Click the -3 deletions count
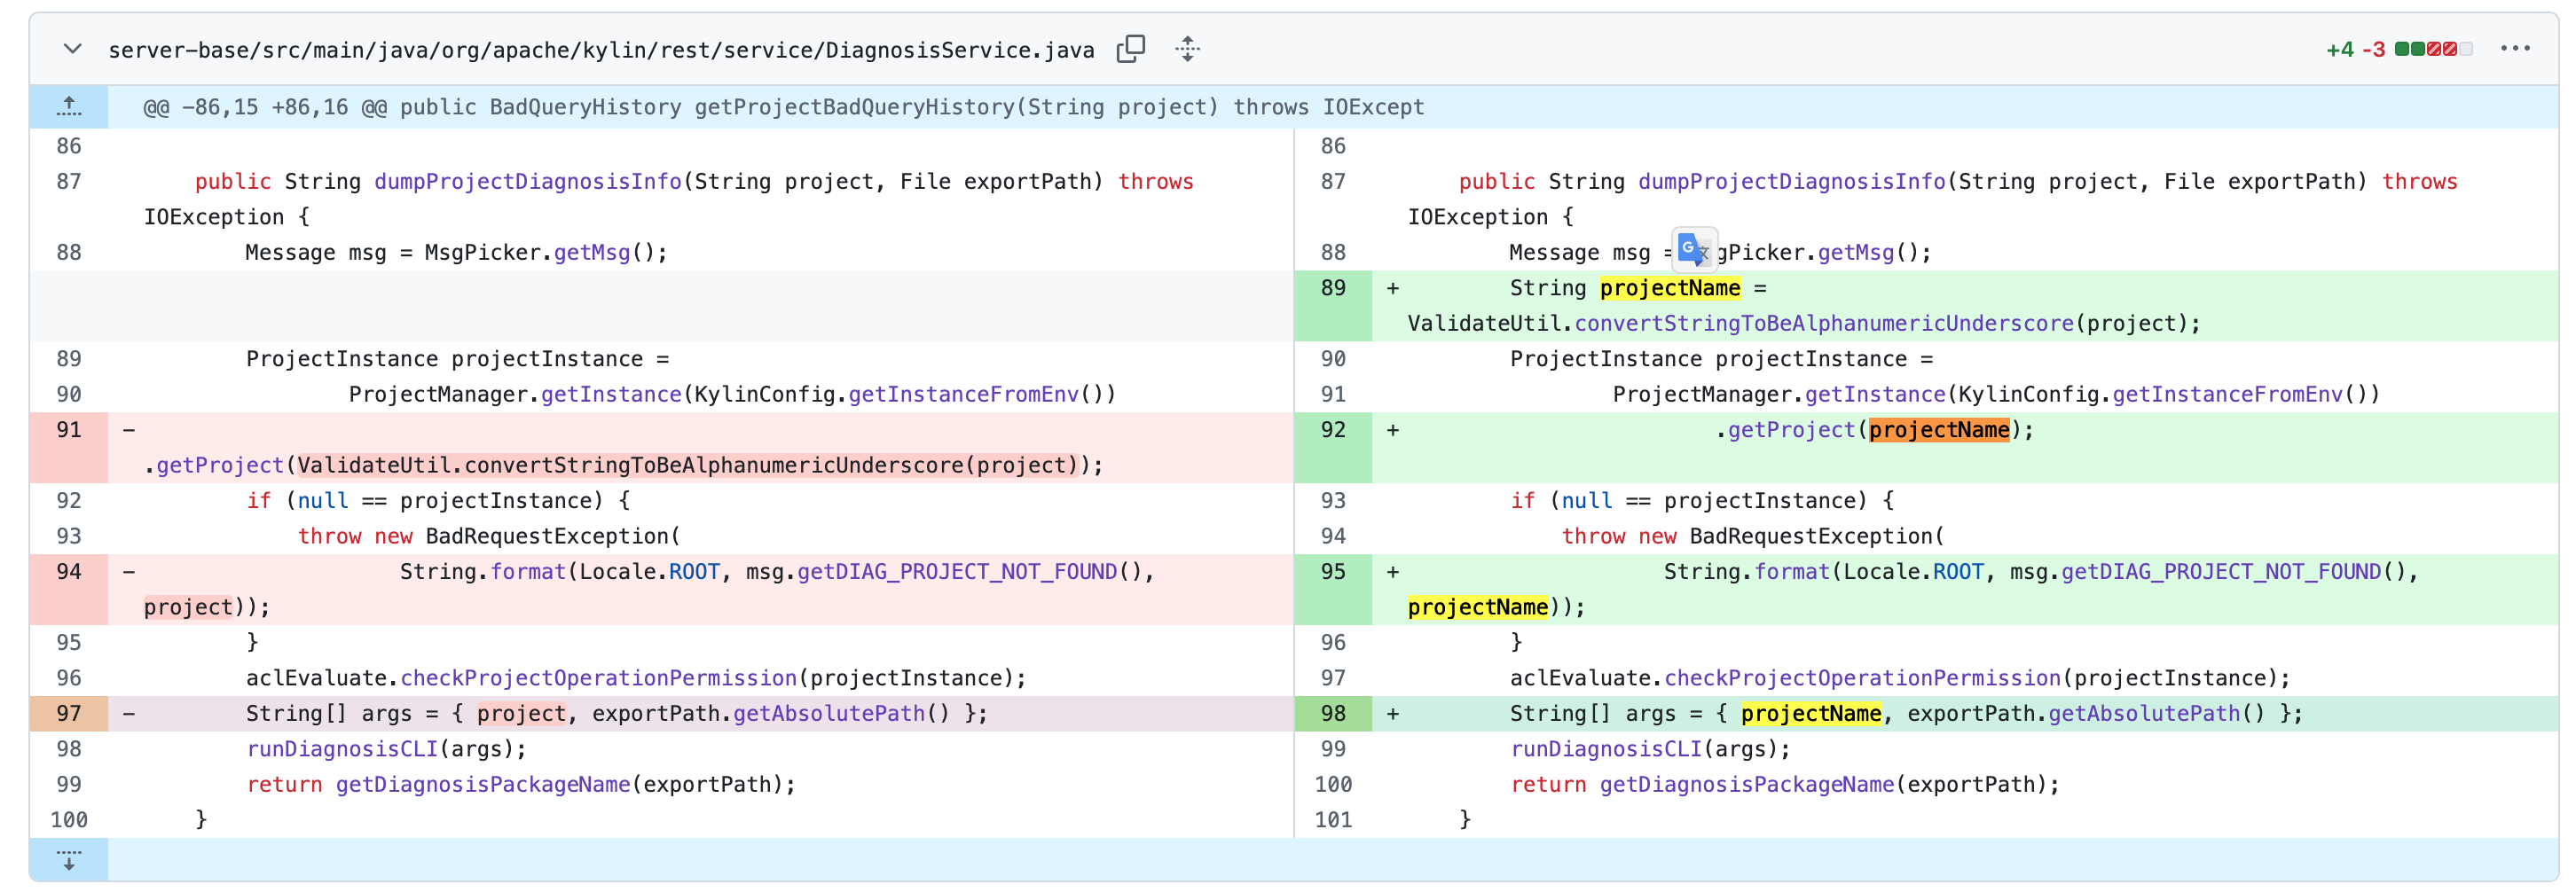The width and height of the screenshot is (2576, 892). click(x=2373, y=50)
